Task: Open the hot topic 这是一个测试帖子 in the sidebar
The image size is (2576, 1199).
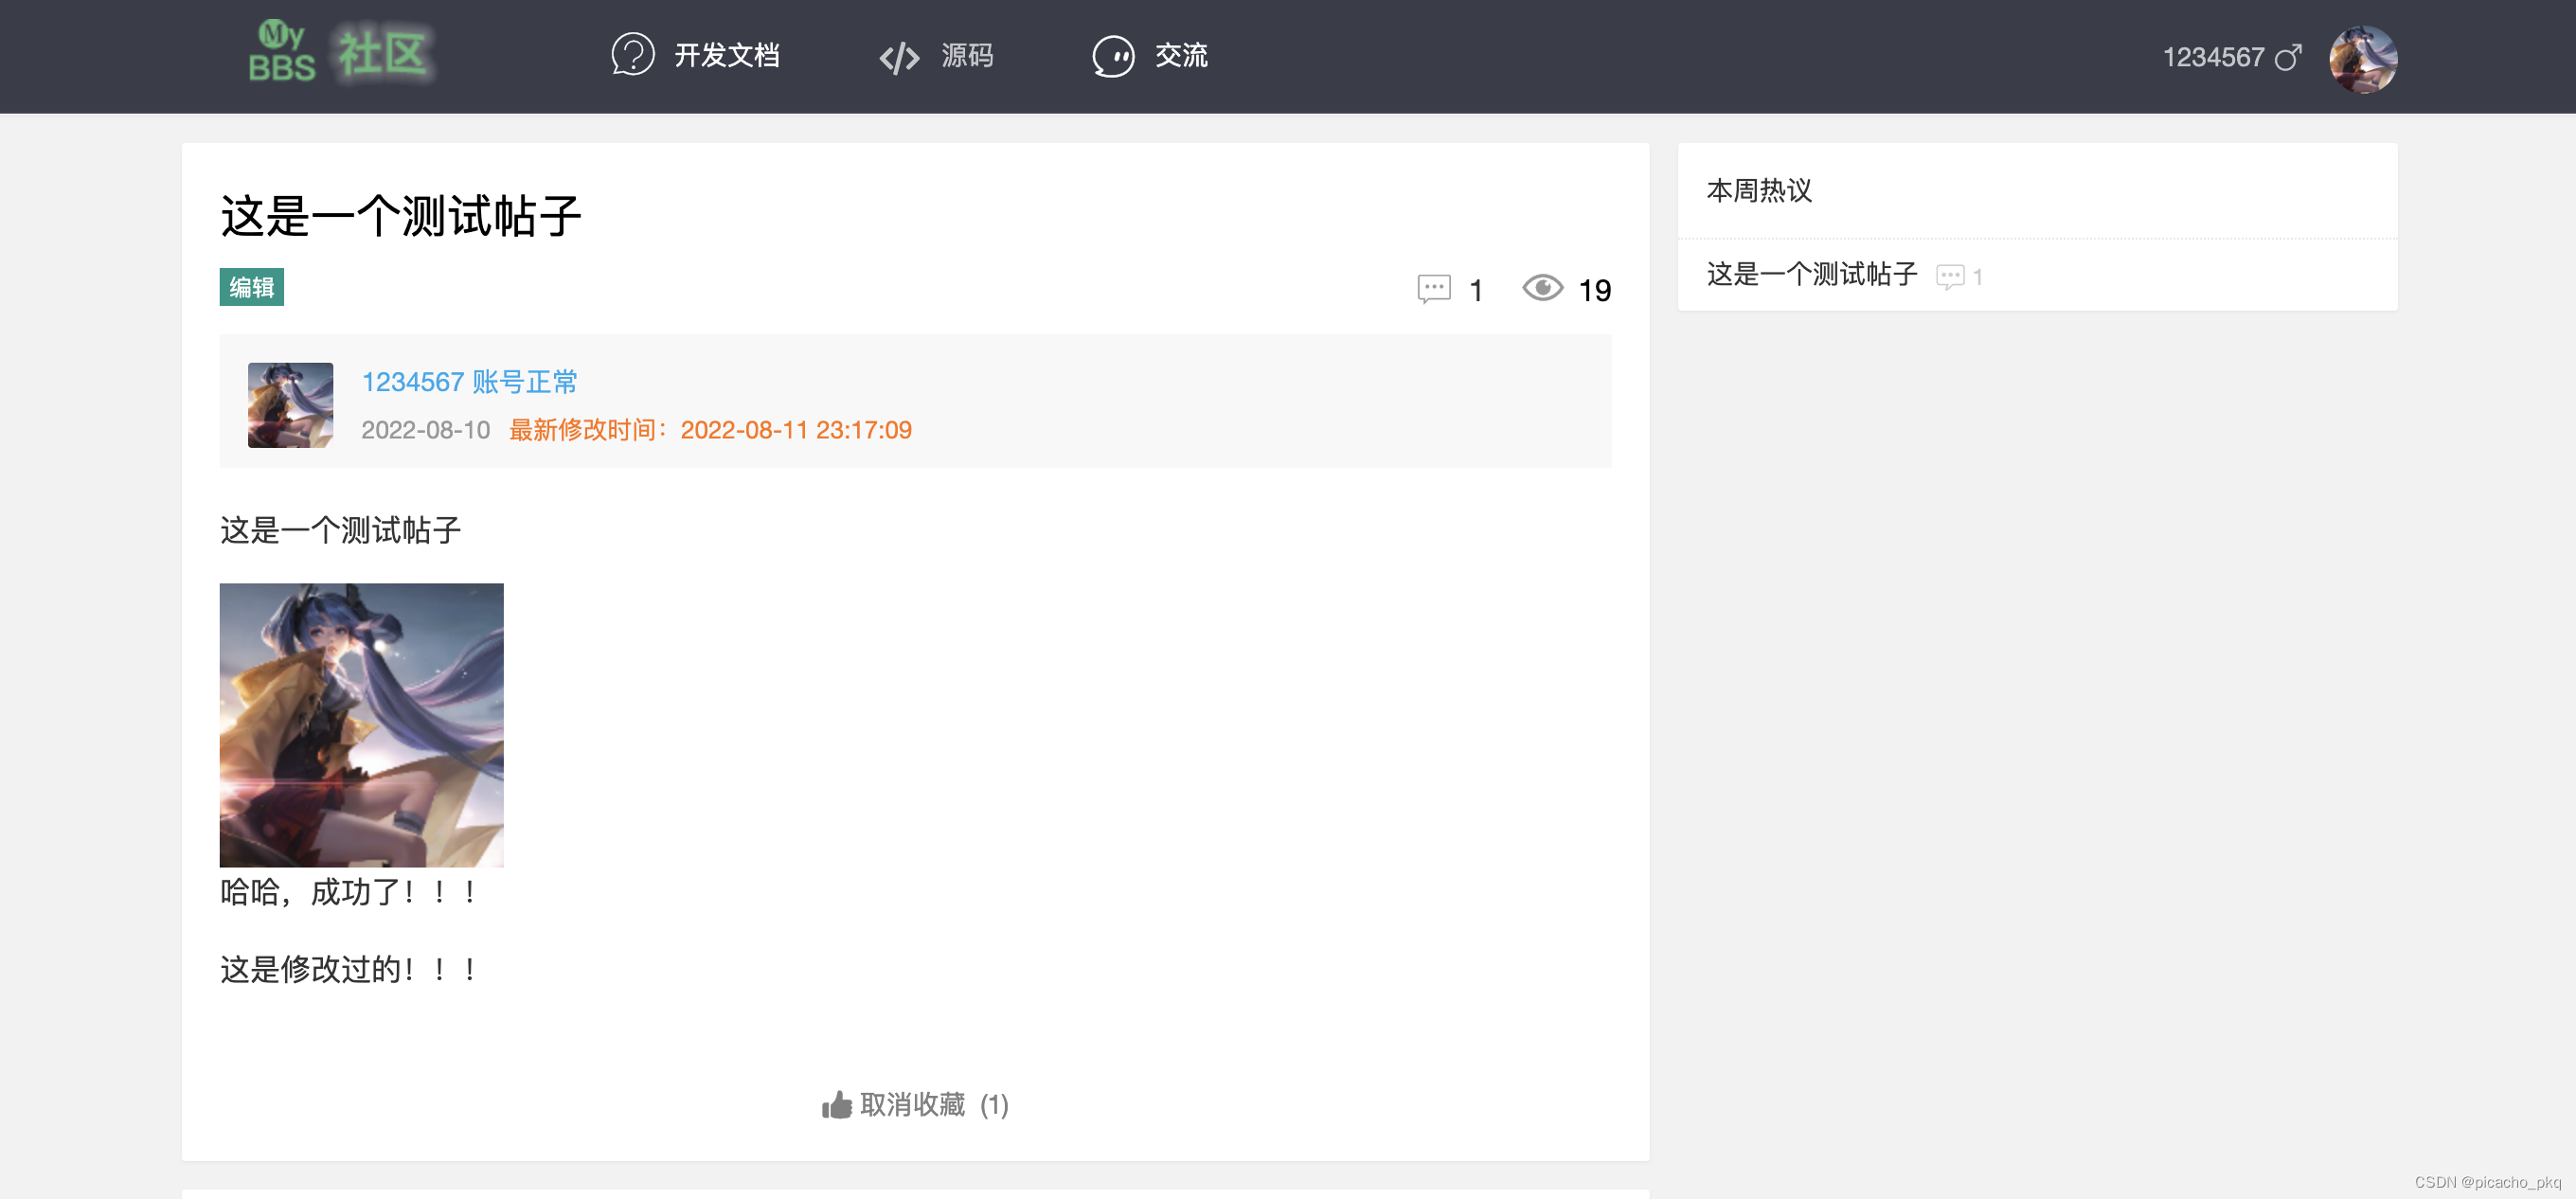Action: (1811, 274)
